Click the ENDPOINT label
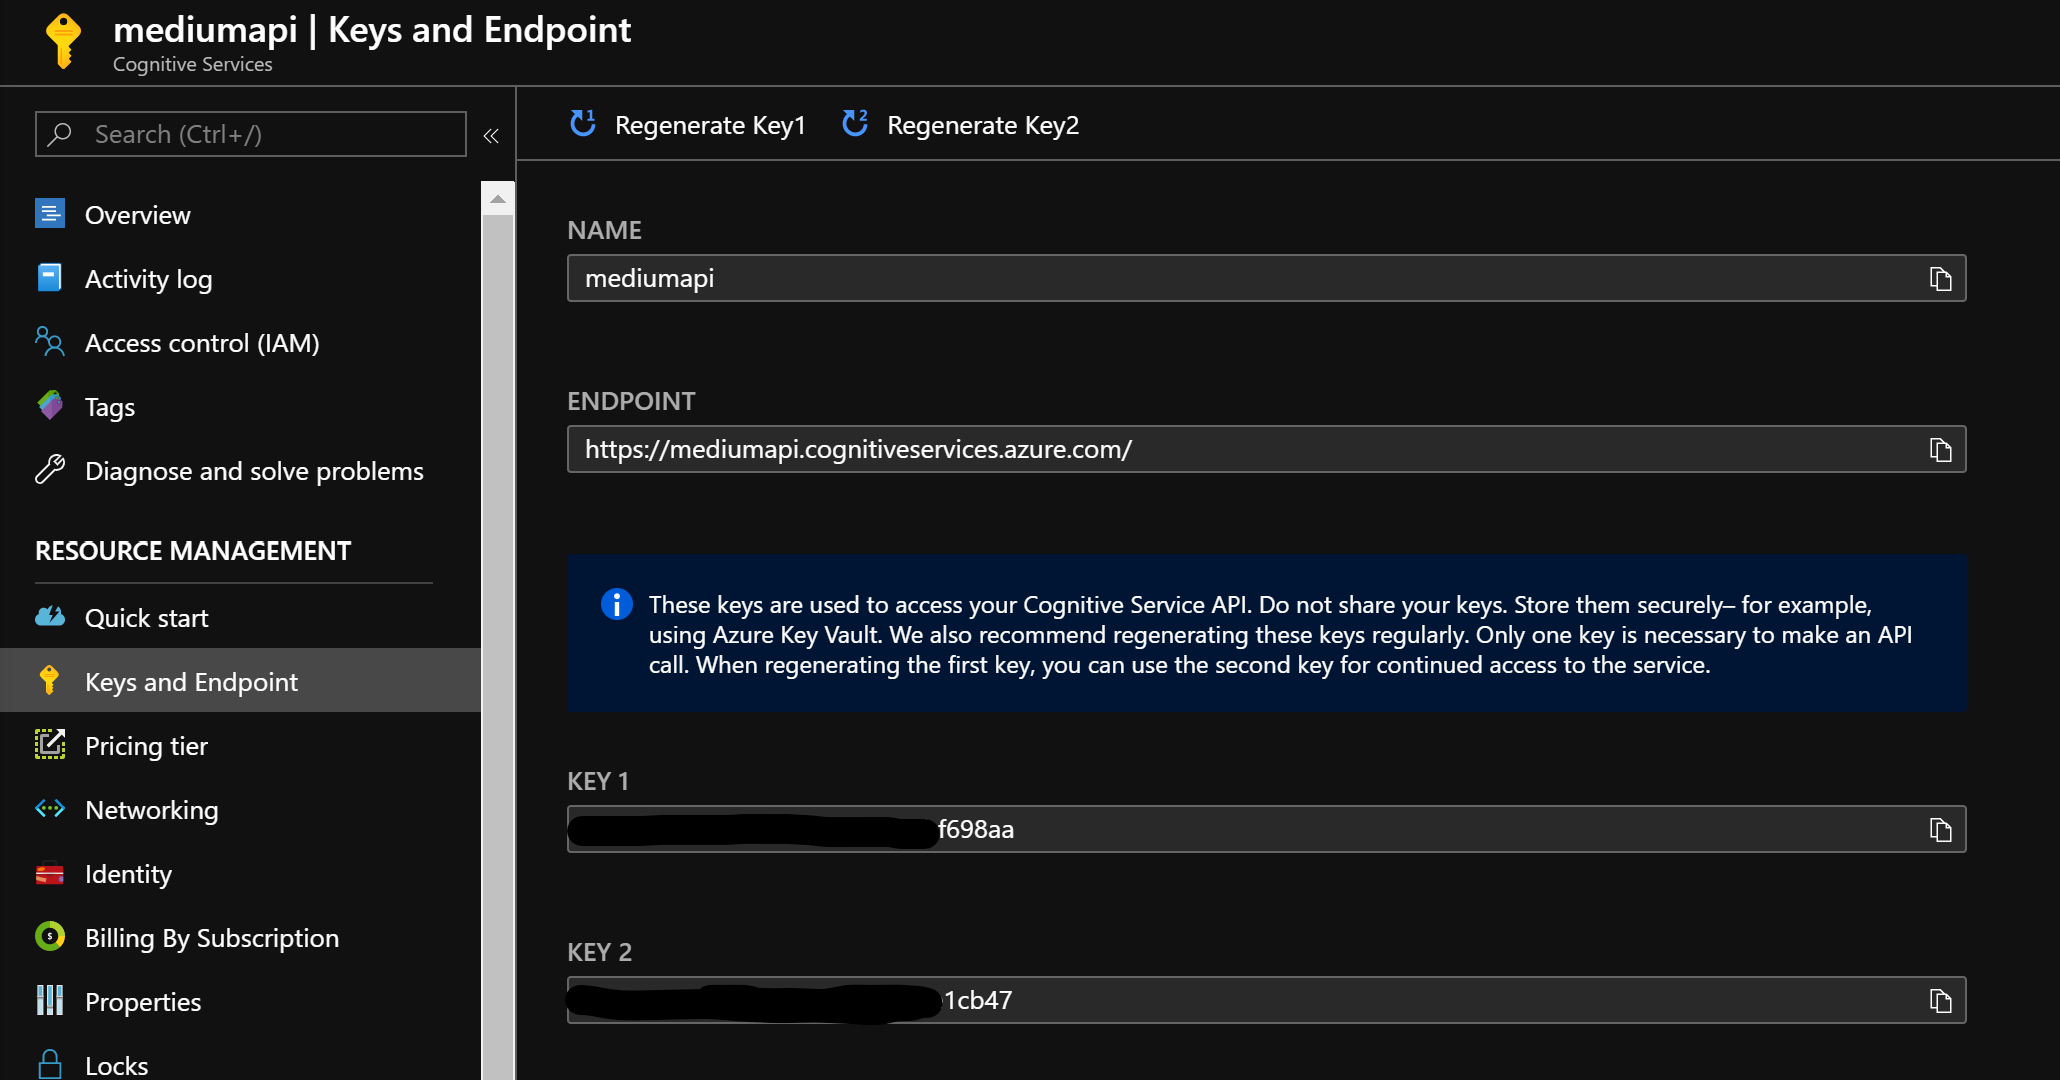The width and height of the screenshot is (2060, 1080). tap(631, 401)
